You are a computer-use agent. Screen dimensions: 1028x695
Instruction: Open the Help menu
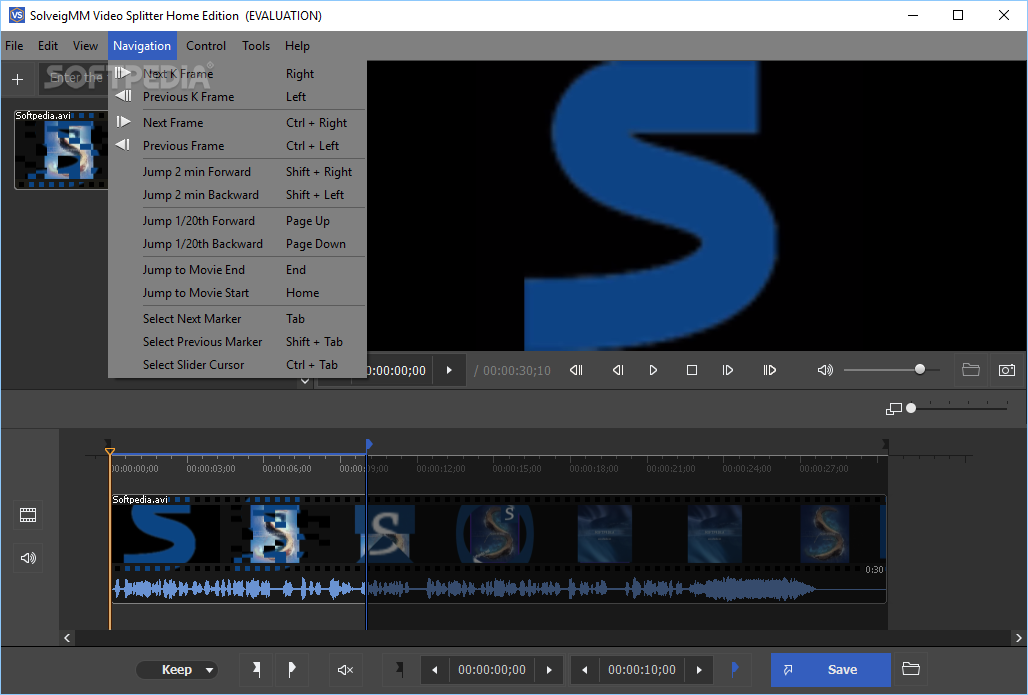[297, 46]
